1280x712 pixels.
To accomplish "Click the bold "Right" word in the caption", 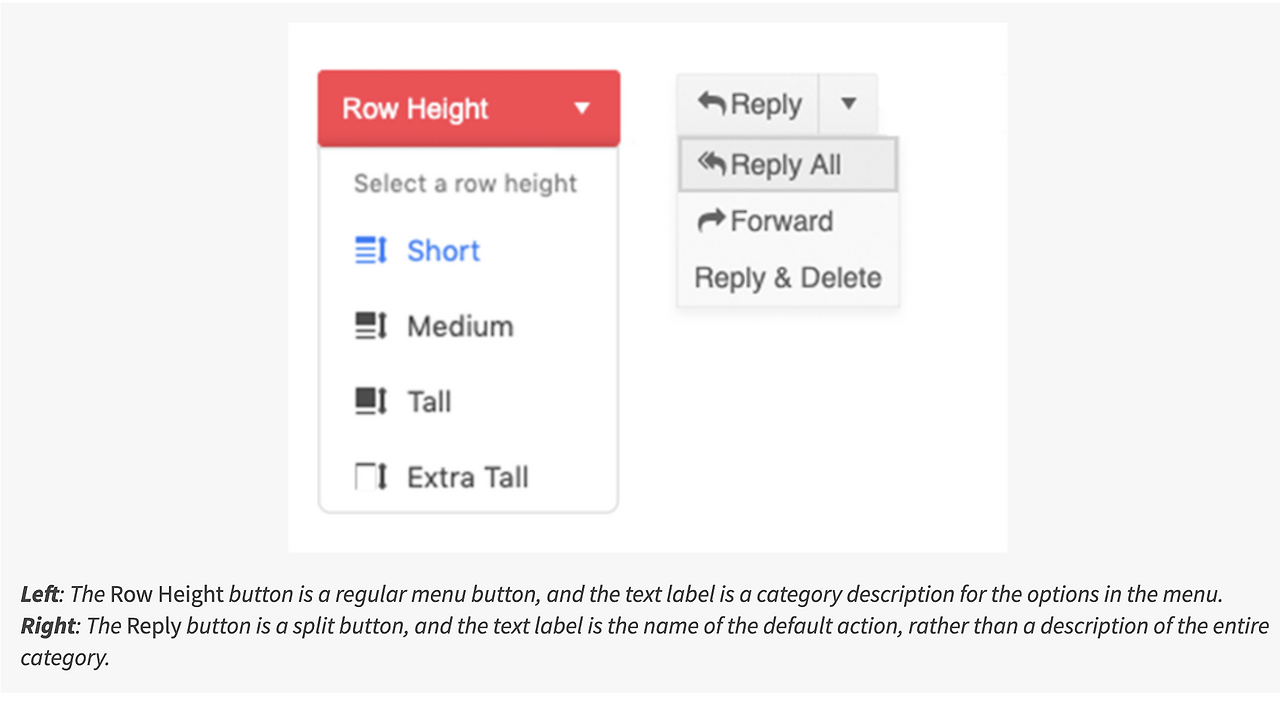I will 47,626.
